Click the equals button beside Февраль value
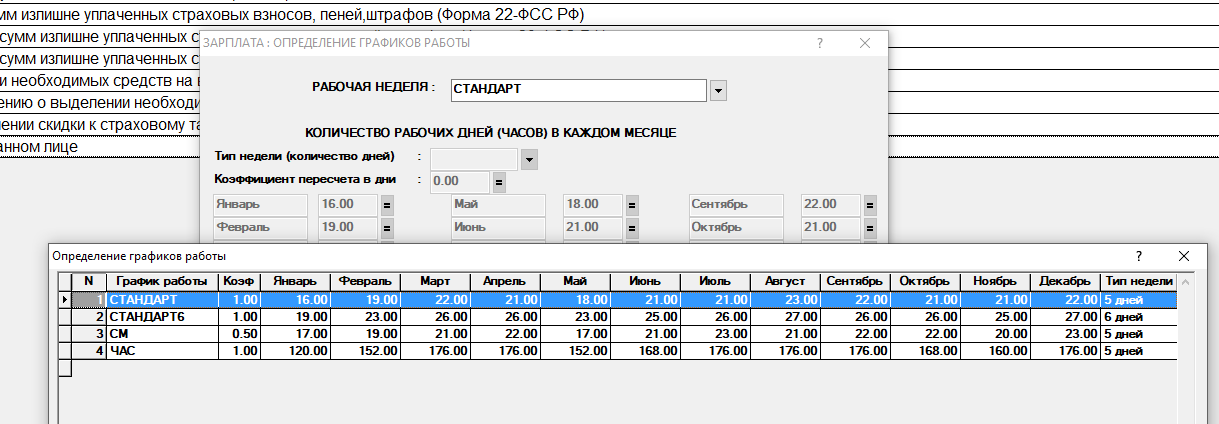 (x=386, y=227)
